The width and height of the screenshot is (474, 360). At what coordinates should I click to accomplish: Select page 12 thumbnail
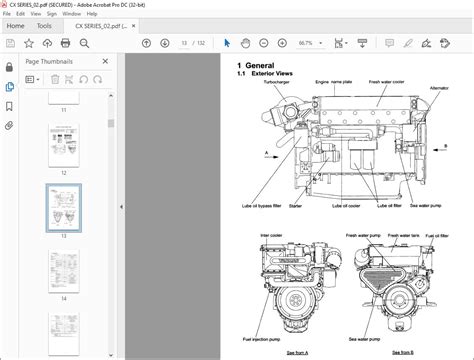(x=64, y=145)
